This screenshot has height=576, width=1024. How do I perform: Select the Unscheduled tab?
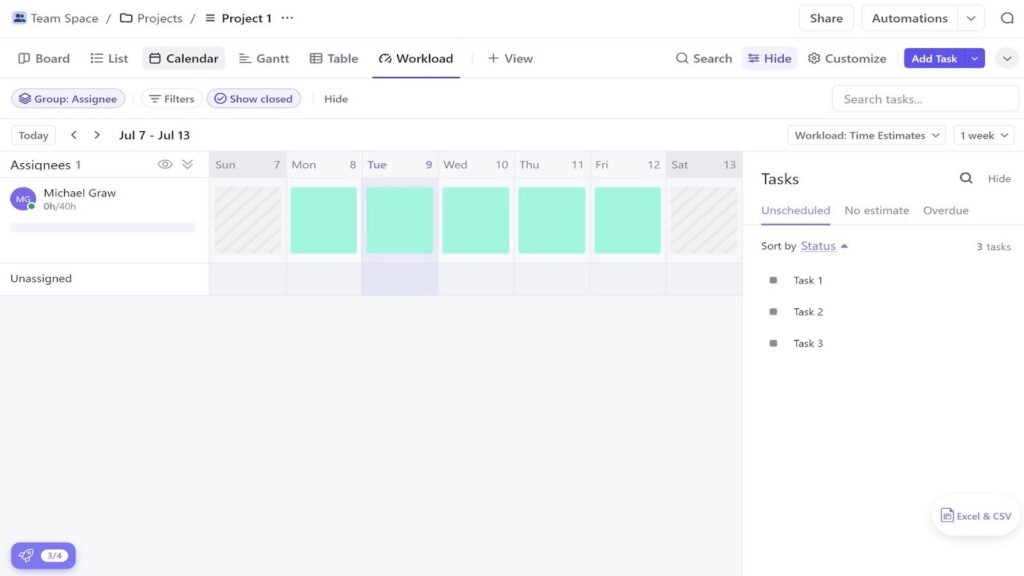click(795, 210)
